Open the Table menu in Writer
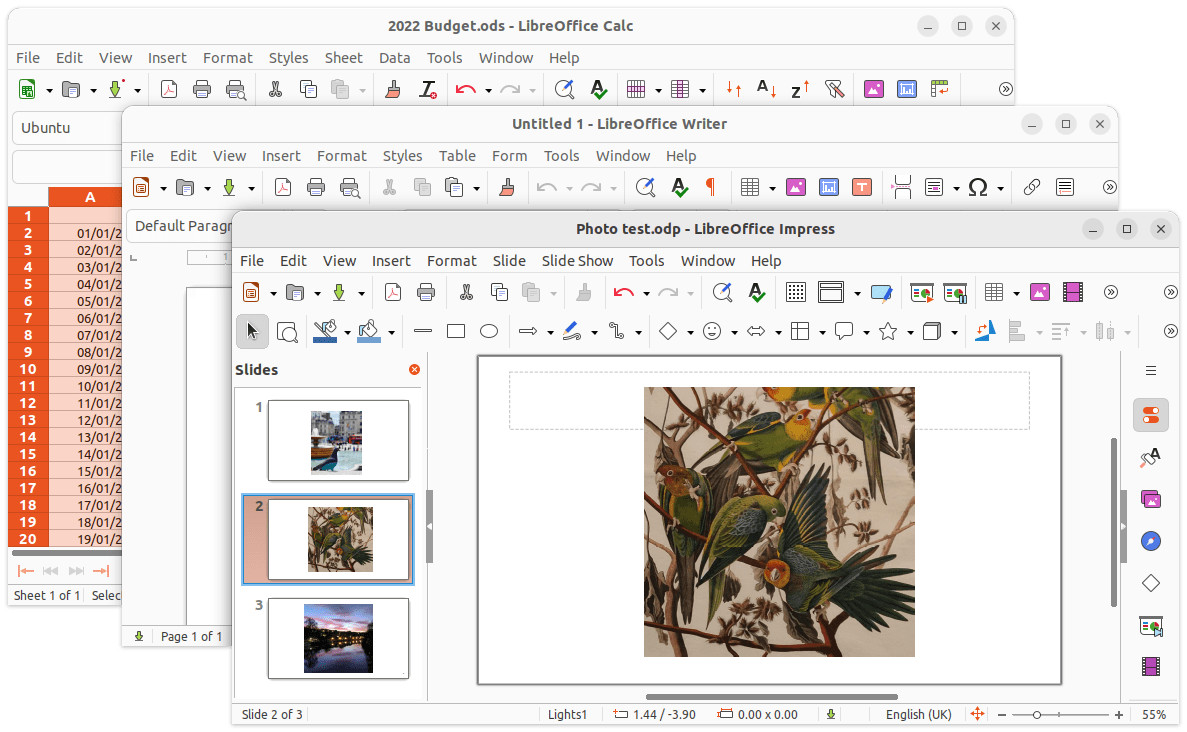The height and width of the screenshot is (732, 1187). pyautogui.click(x=457, y=156)
